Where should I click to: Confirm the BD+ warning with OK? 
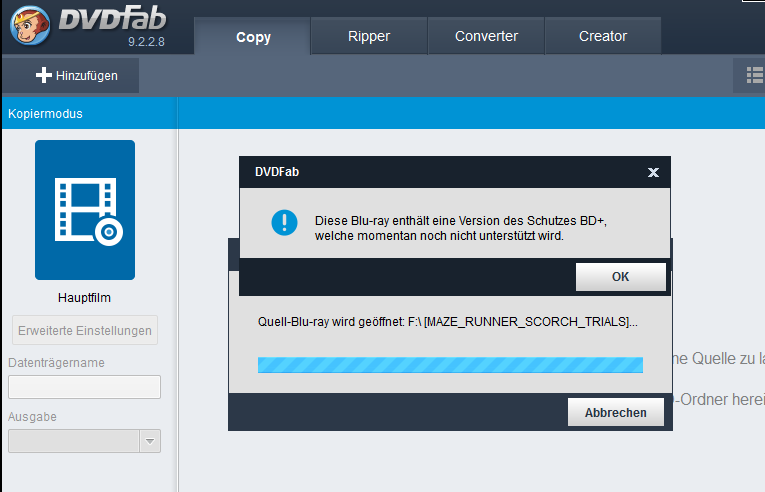621,277
